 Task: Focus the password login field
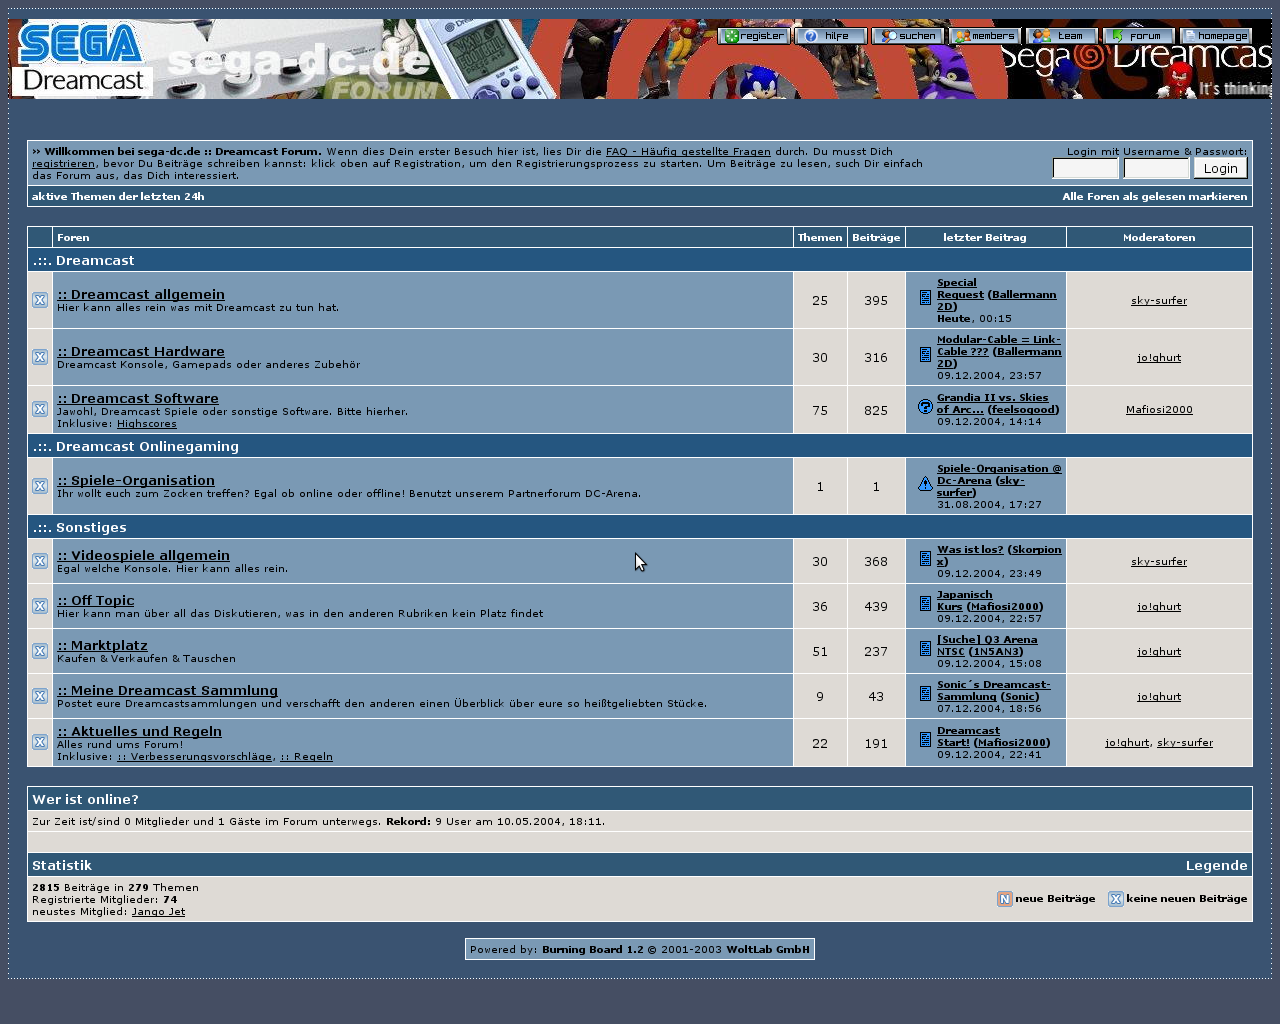[x=1156, y=168]
